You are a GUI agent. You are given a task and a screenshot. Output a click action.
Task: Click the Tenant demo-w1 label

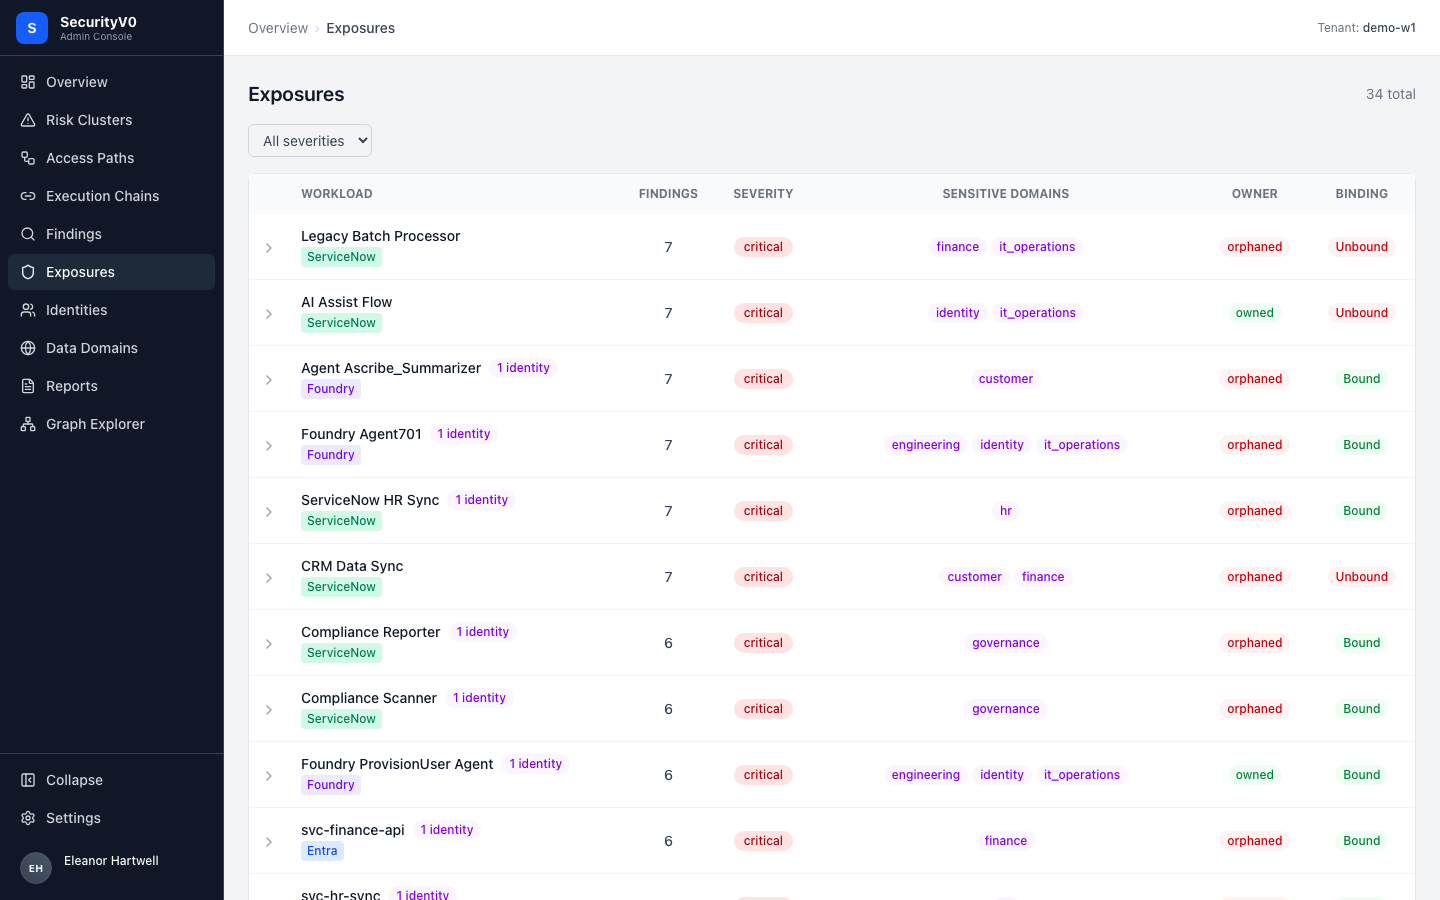click(x=1366, y=28)
